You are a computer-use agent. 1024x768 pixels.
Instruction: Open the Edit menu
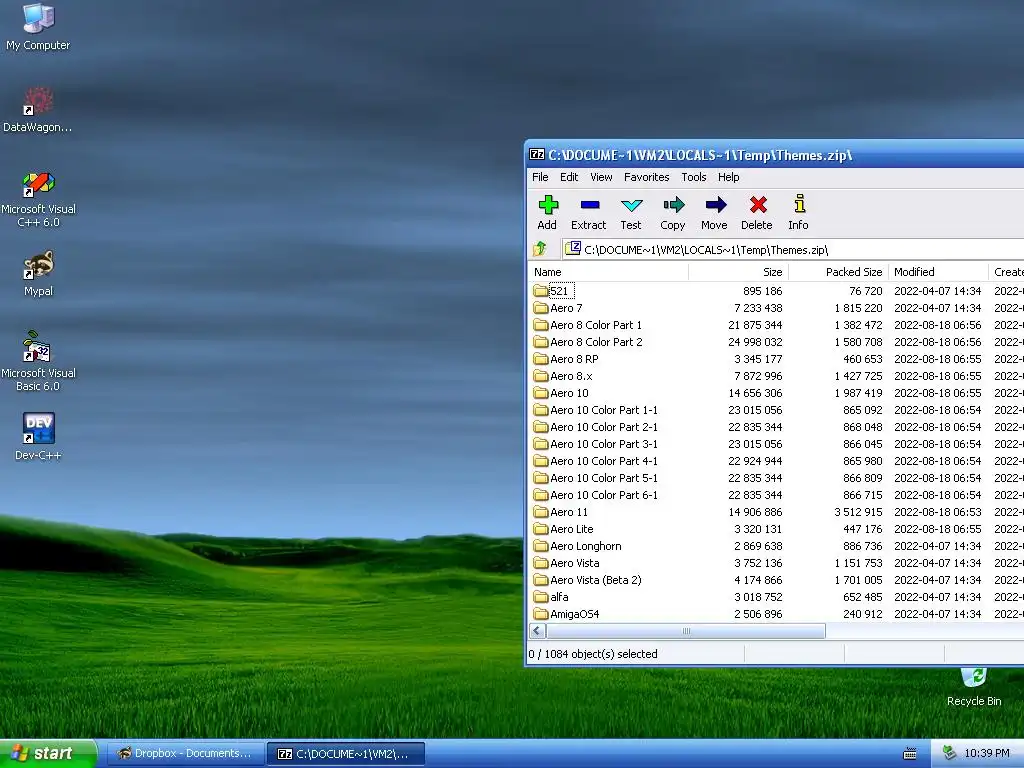point(569,177)
